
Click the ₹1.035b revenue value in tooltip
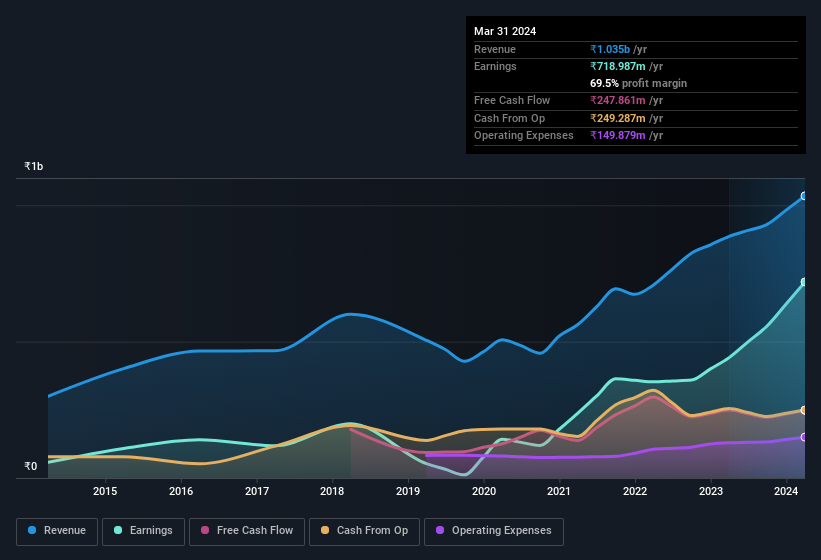click(610, 49)
